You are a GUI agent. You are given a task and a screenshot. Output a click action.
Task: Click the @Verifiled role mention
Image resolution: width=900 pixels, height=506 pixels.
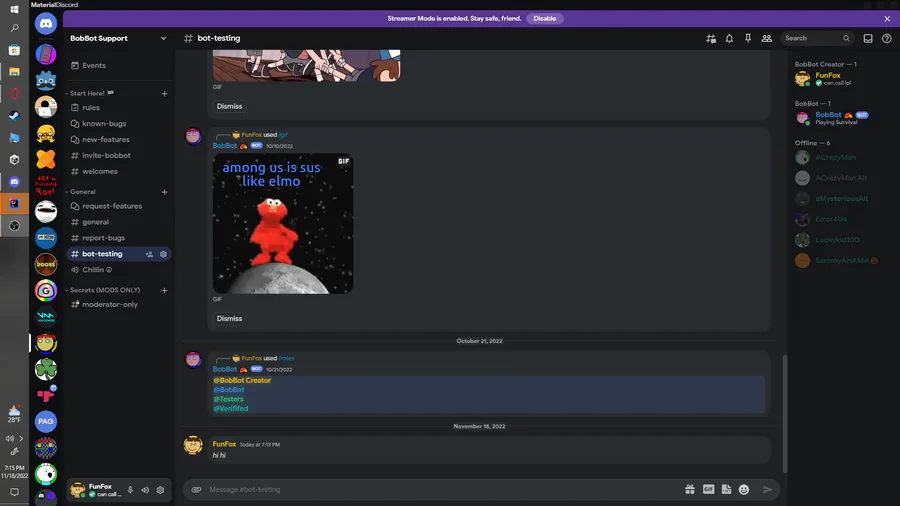(231, 408)
